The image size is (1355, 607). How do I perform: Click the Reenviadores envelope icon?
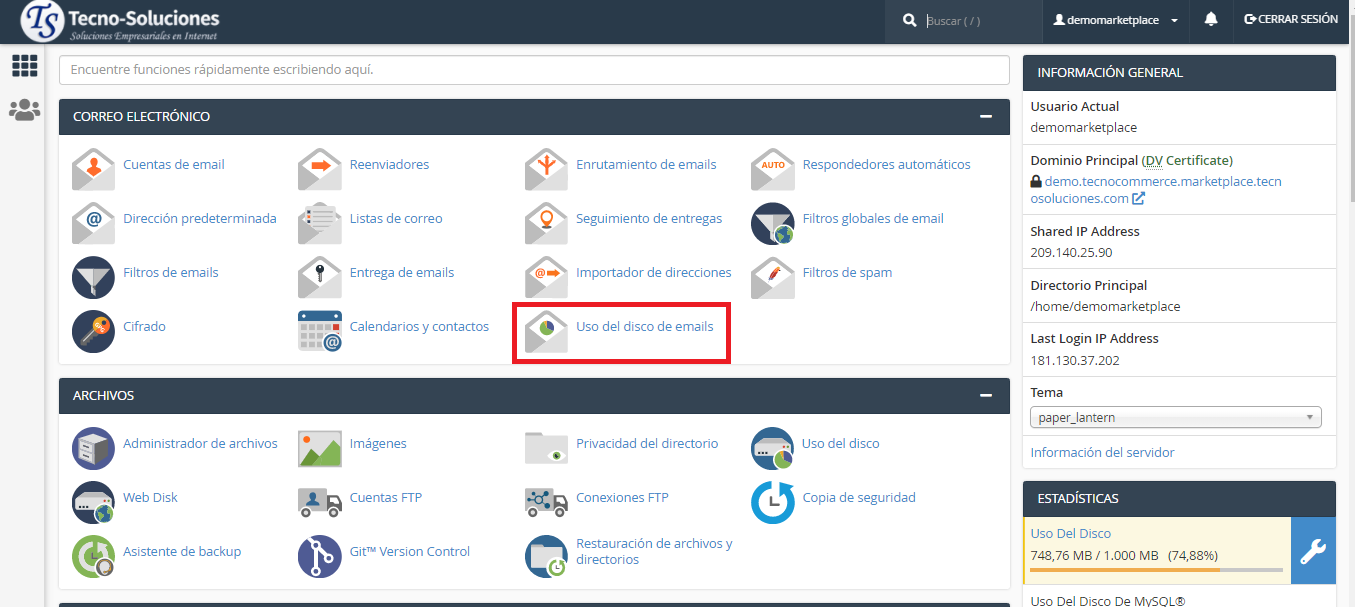coord(320,168)
